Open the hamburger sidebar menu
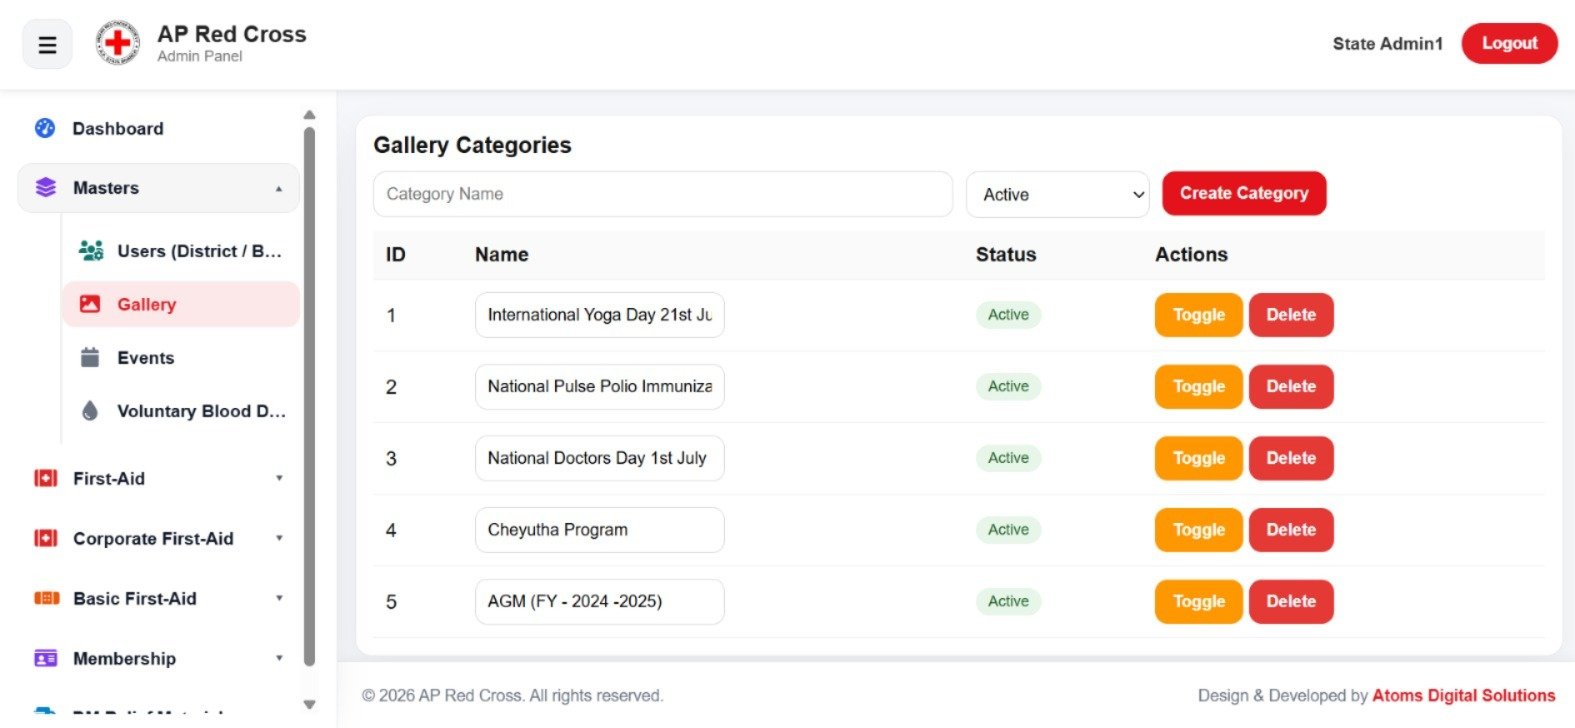This screenshot has height=728, width=1575. [47, 45]
